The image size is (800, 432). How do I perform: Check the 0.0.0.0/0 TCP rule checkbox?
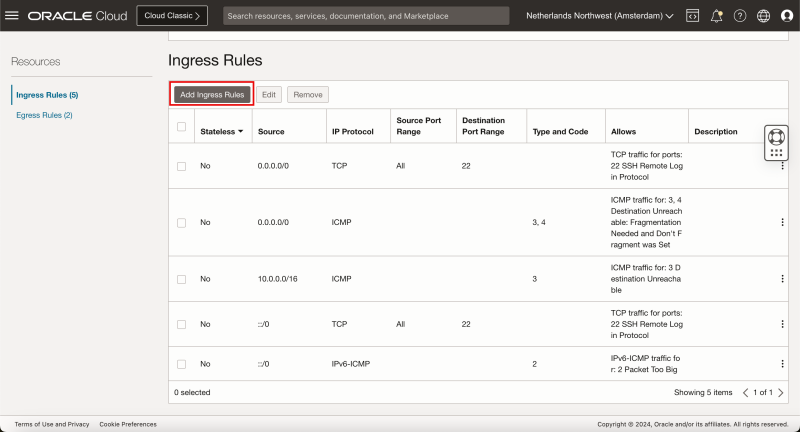[x=181, y=166]
